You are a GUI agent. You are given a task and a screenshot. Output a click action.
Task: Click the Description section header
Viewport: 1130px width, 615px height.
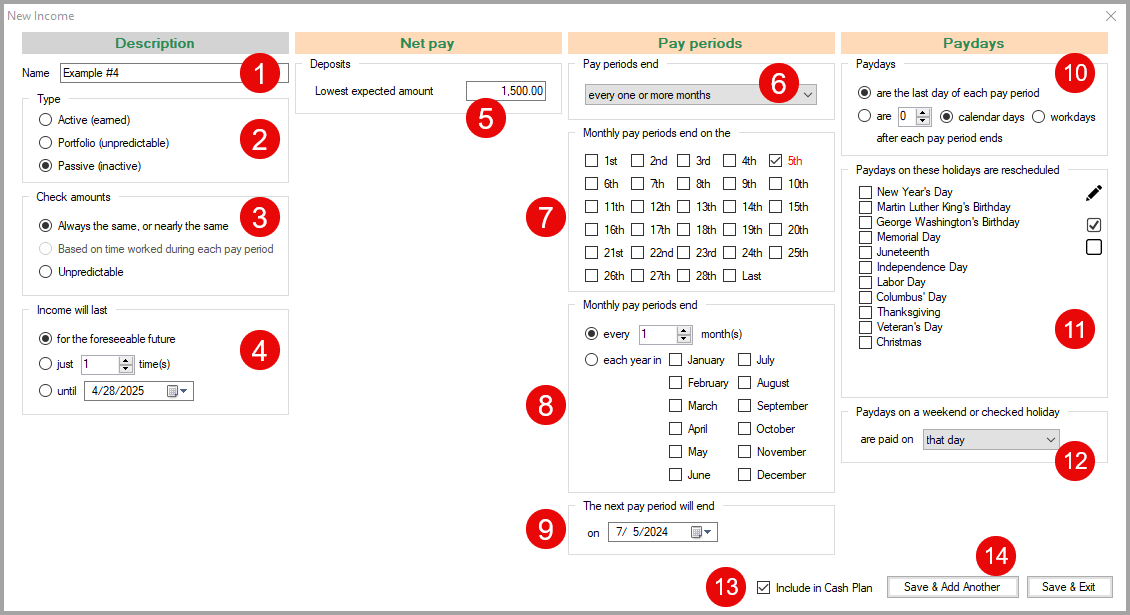coord(155,43)
